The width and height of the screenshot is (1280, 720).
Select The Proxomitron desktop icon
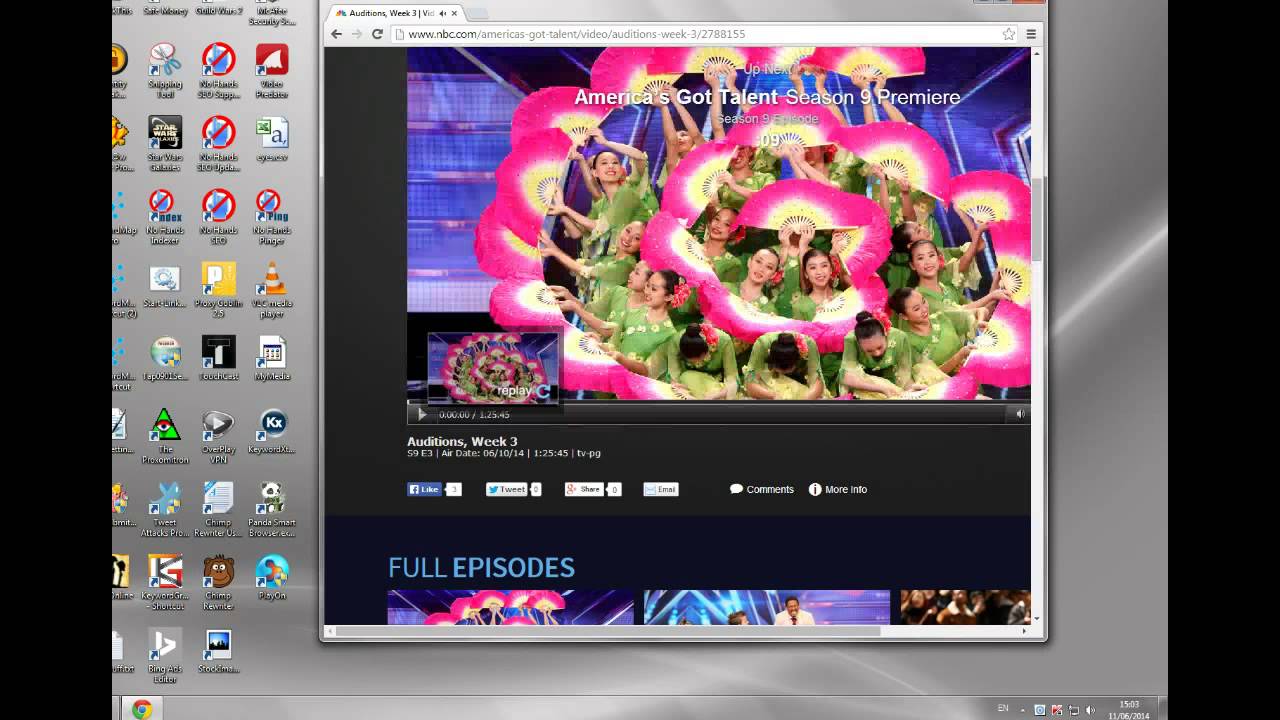pos(165,436)
